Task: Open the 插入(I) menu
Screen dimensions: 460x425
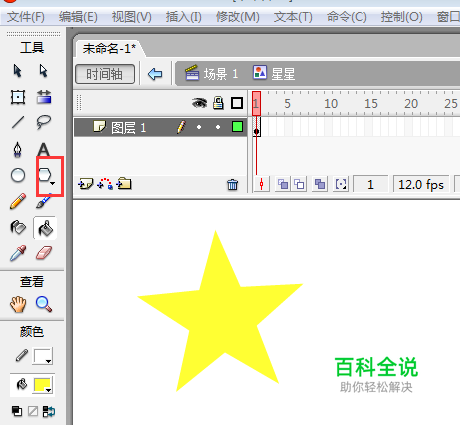Action: coord(184,17)
